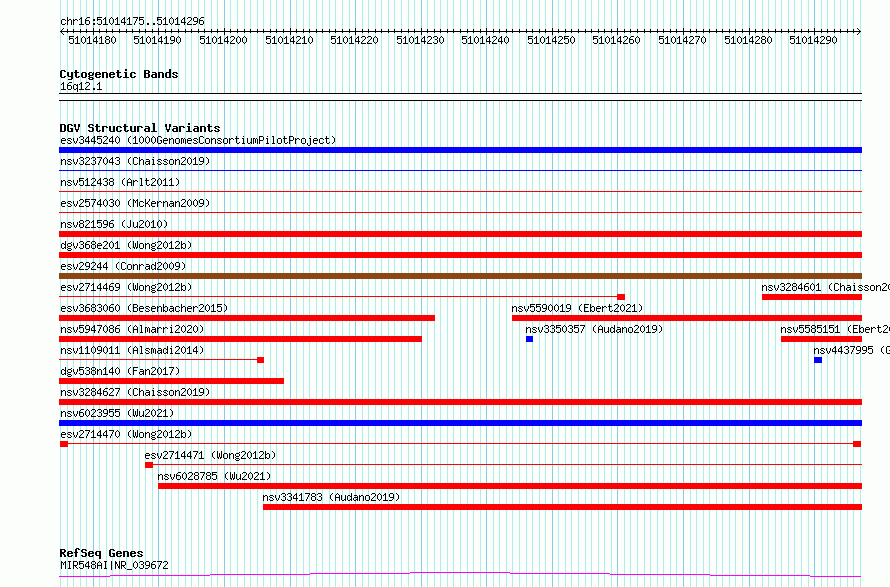
Task: Click the RefSeq Genes track title
Action: click(x=102, y=553)
